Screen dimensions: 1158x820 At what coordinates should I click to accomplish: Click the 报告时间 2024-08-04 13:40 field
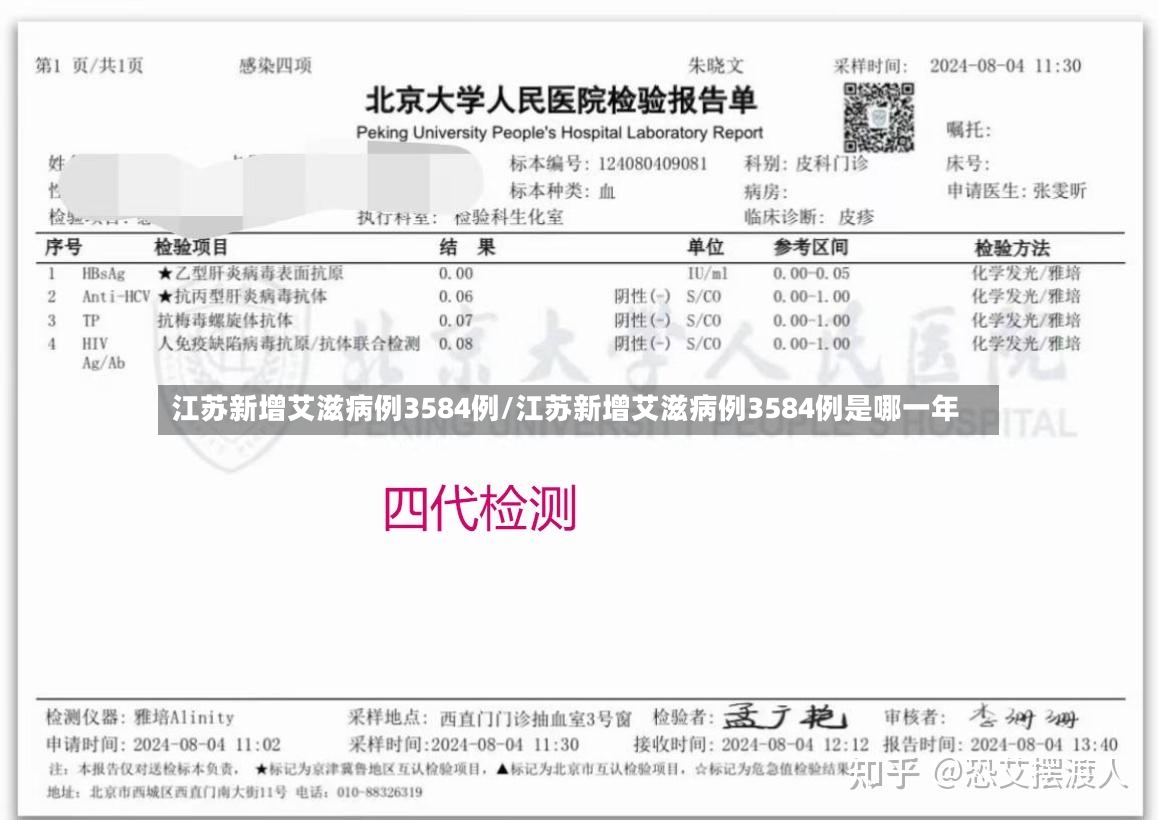1000,745
